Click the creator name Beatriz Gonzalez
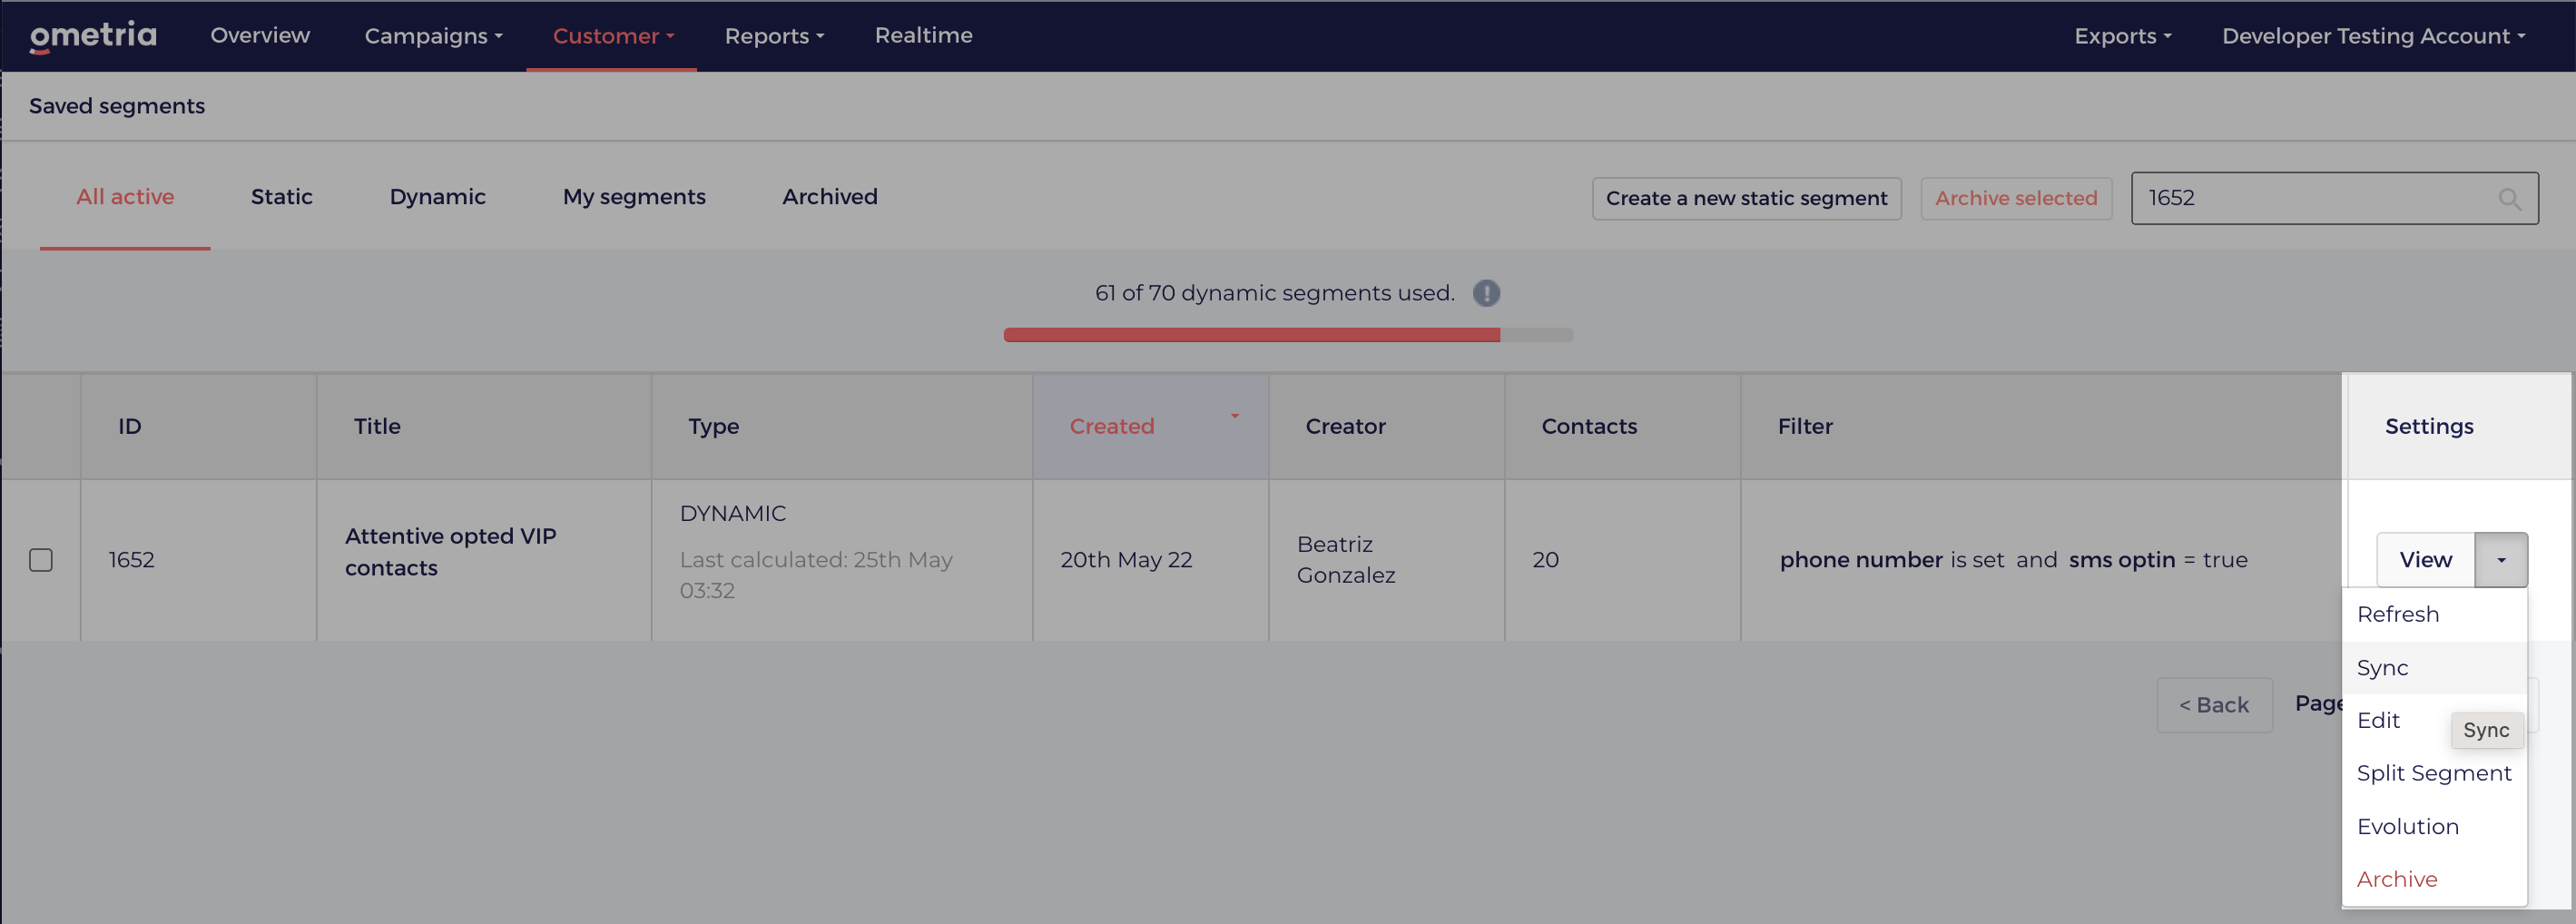This screenshot has width=2576, height=924. click(x=1345, y=560)
